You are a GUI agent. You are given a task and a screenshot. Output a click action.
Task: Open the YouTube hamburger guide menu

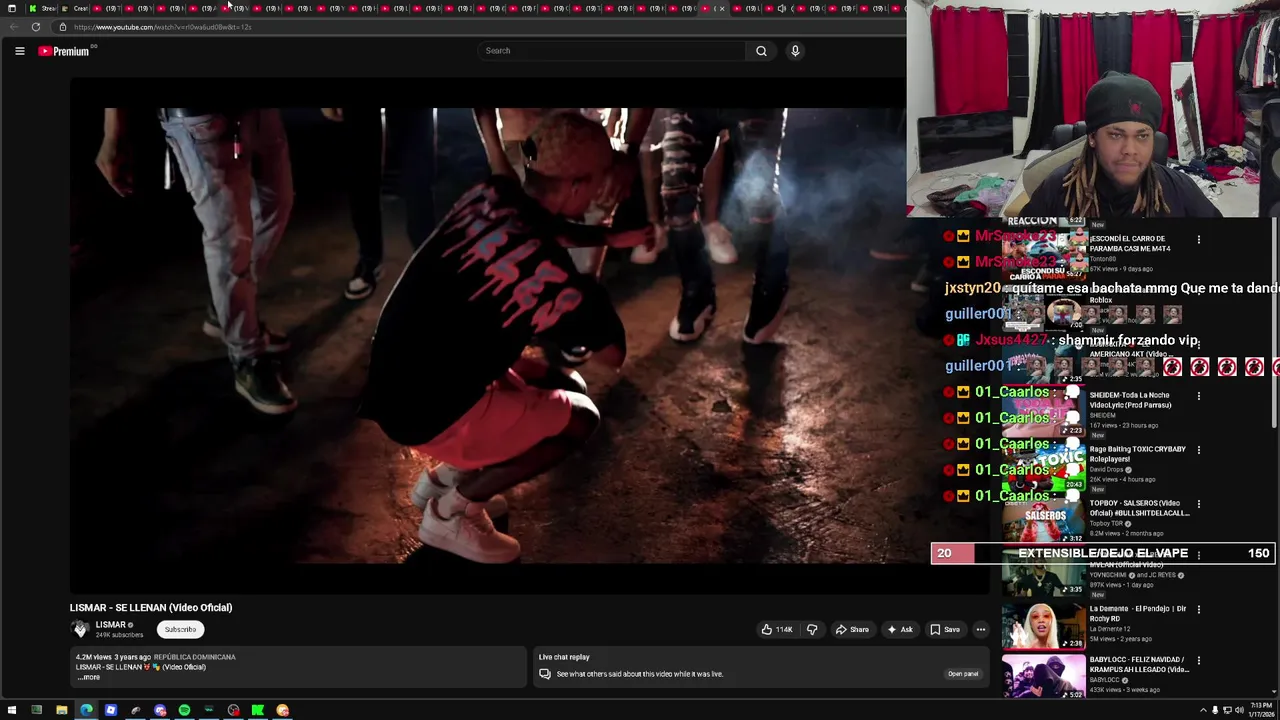pos(19,51)
